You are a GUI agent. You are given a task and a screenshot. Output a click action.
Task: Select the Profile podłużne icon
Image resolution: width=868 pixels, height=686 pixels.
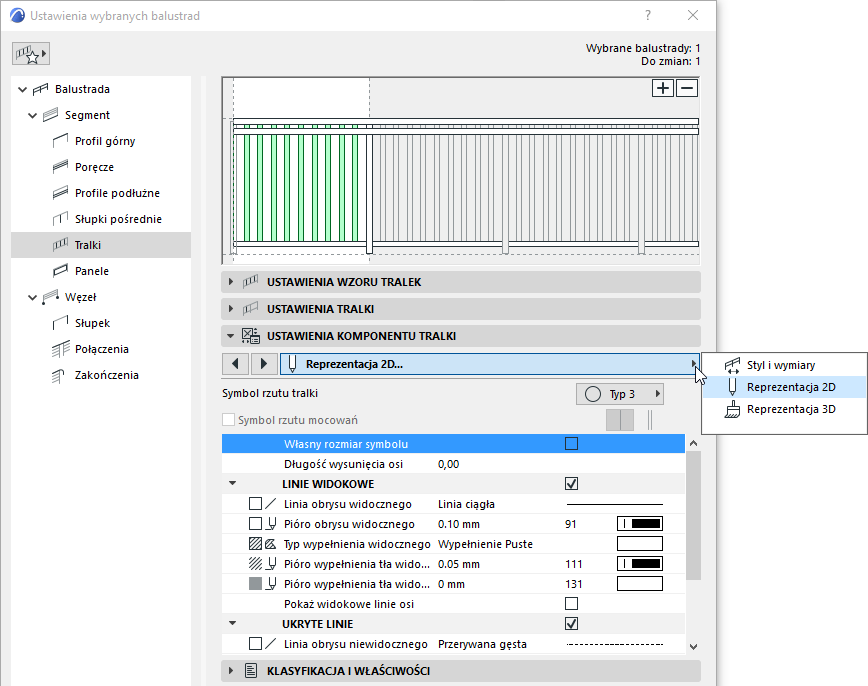(60, 193)
